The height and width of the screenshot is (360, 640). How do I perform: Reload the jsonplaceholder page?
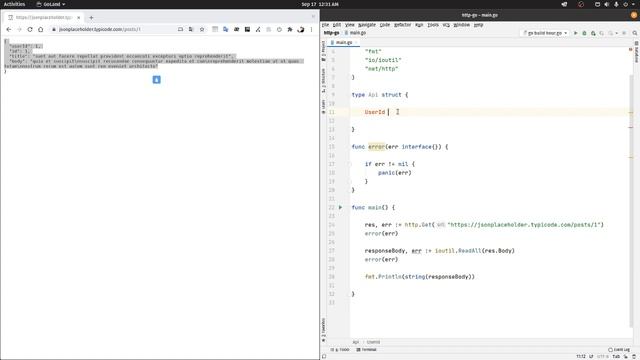pyautogui.click(x=30, y=29)
